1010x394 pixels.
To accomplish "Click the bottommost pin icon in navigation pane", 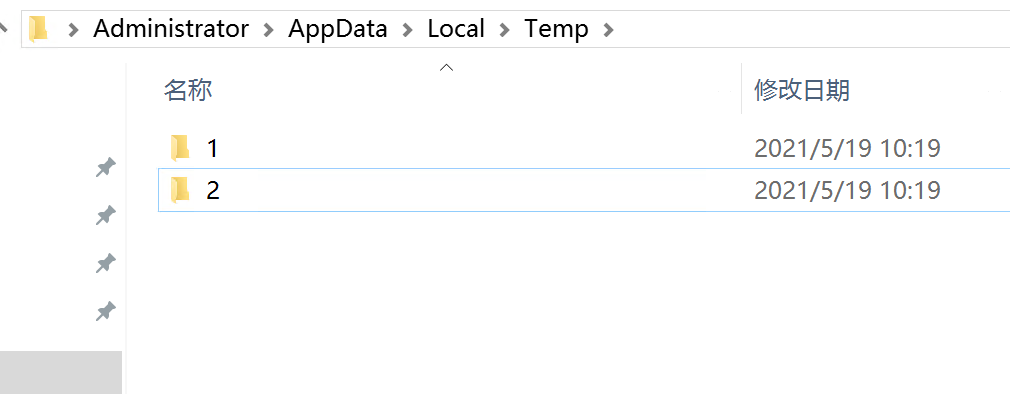I will click(105, 312).
